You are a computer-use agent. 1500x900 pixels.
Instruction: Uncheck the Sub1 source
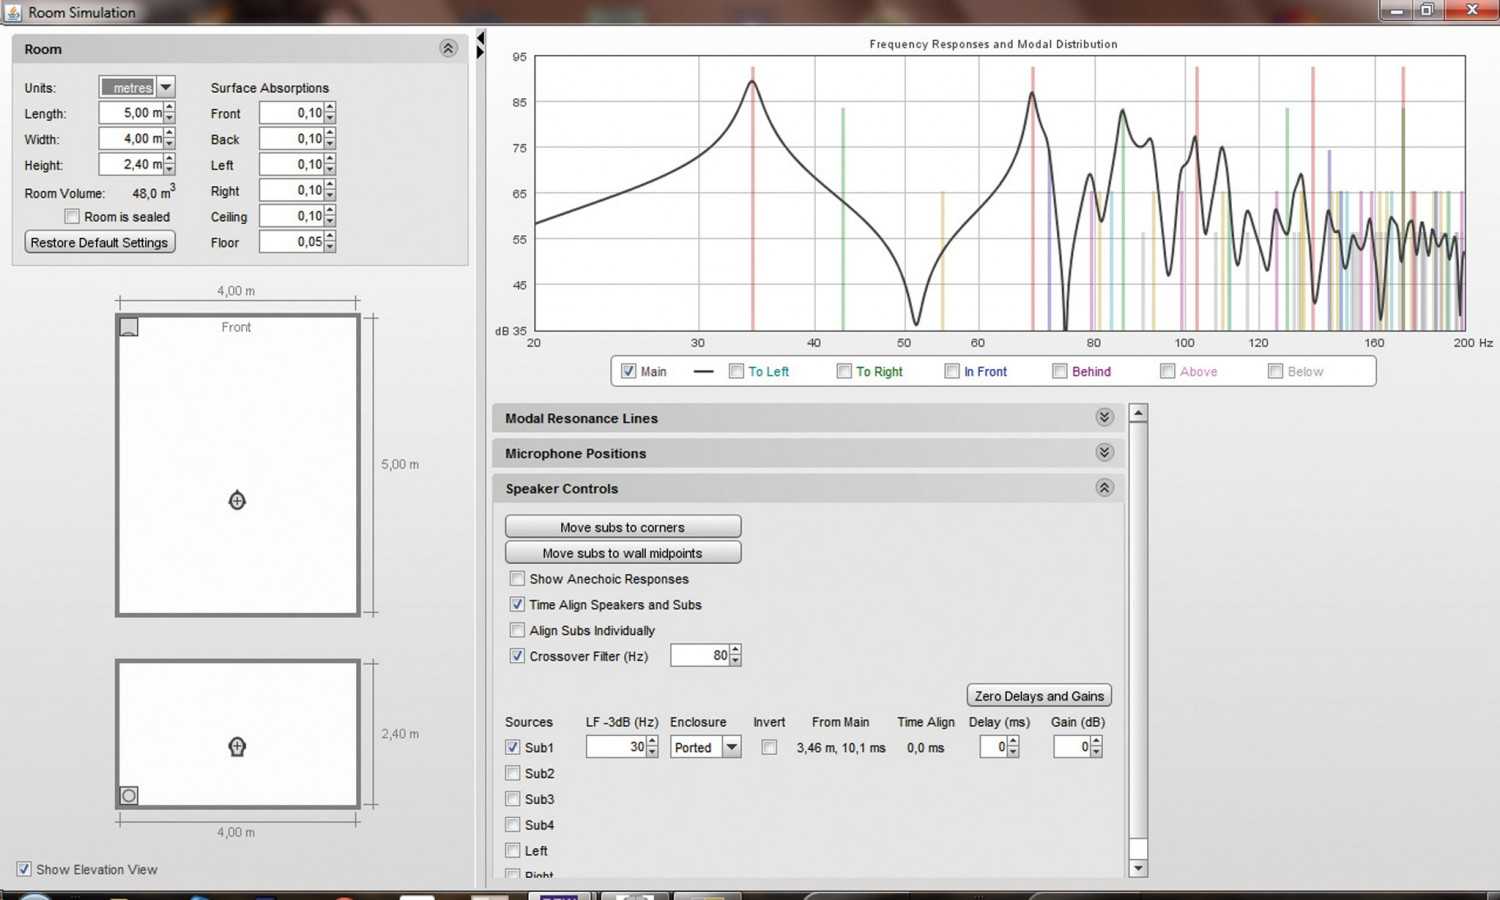pyautogui.click(x=513, y=747)
